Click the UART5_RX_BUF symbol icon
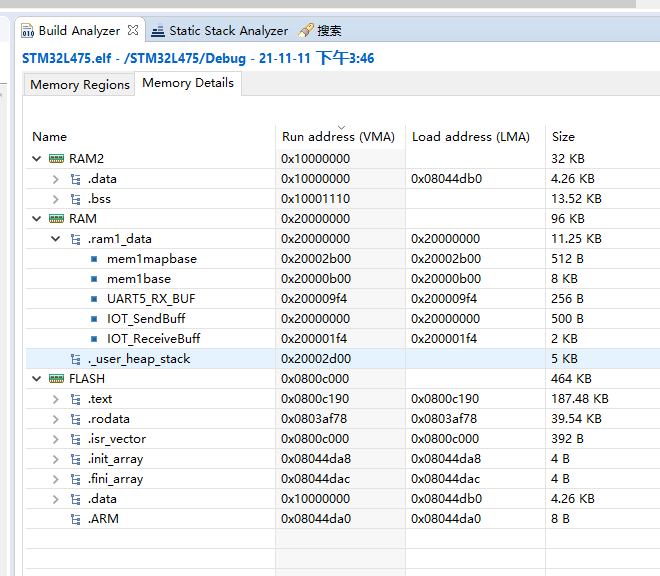This screenshot has width=660, height=576. click(94, 299)
